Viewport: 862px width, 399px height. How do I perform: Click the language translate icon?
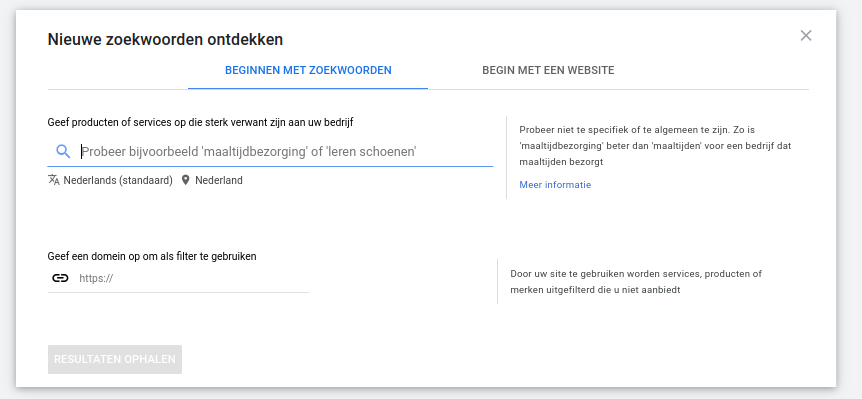pyautogui.click(x=54, y=180)
